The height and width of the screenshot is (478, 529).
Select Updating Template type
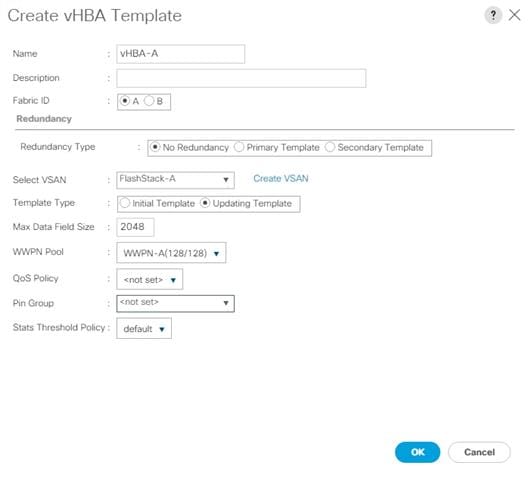coord(205,203)
